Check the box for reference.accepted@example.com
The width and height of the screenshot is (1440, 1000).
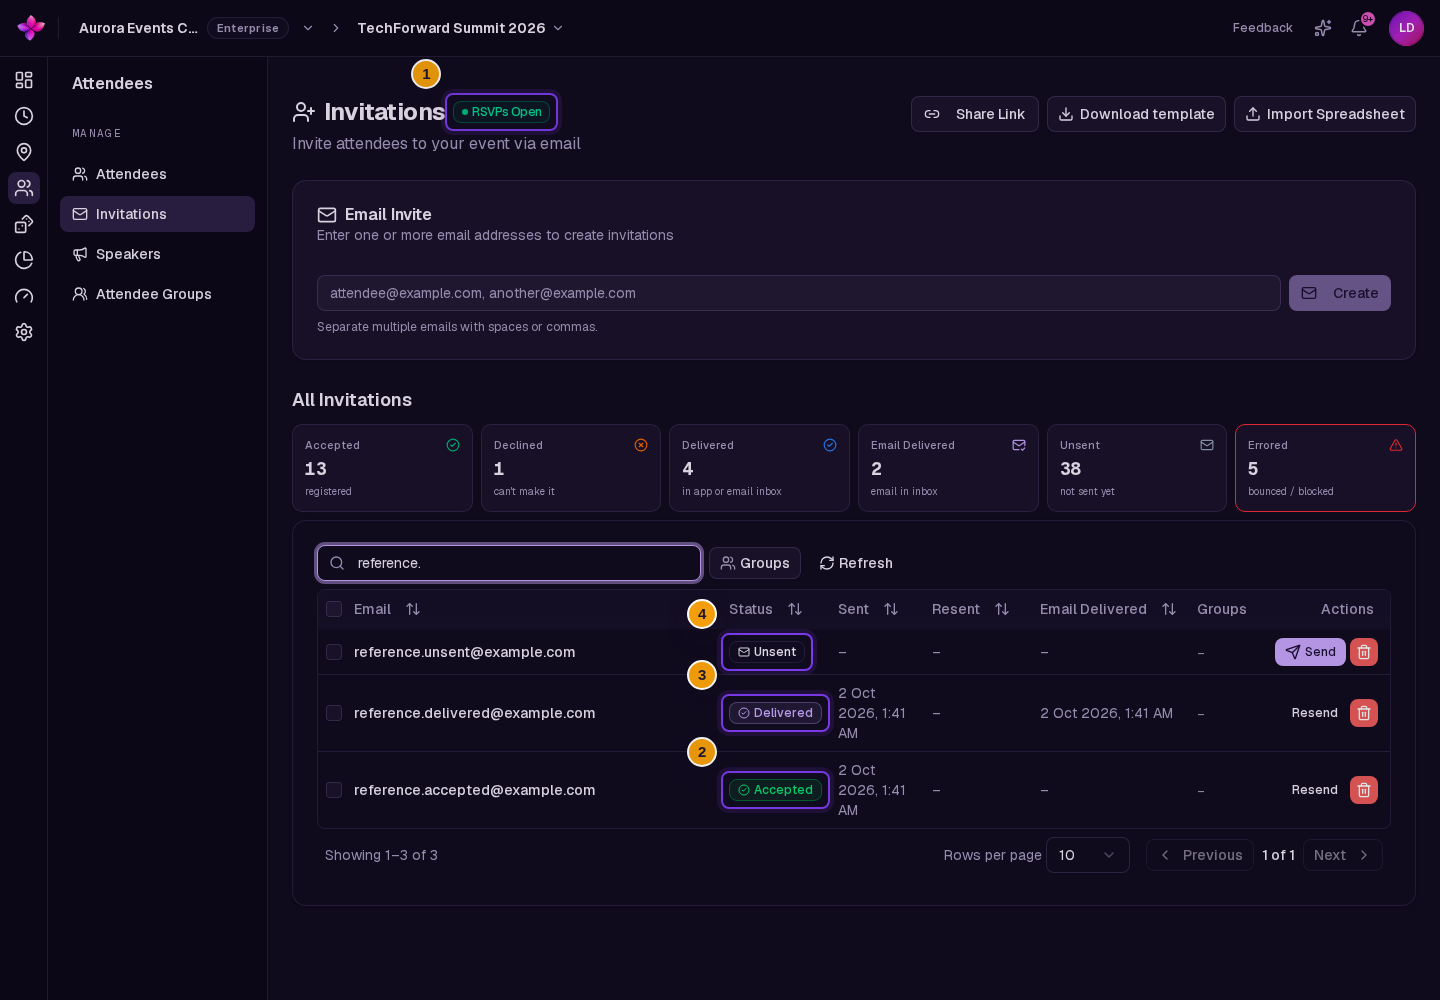pyautogui.click(x=334, y=790)
